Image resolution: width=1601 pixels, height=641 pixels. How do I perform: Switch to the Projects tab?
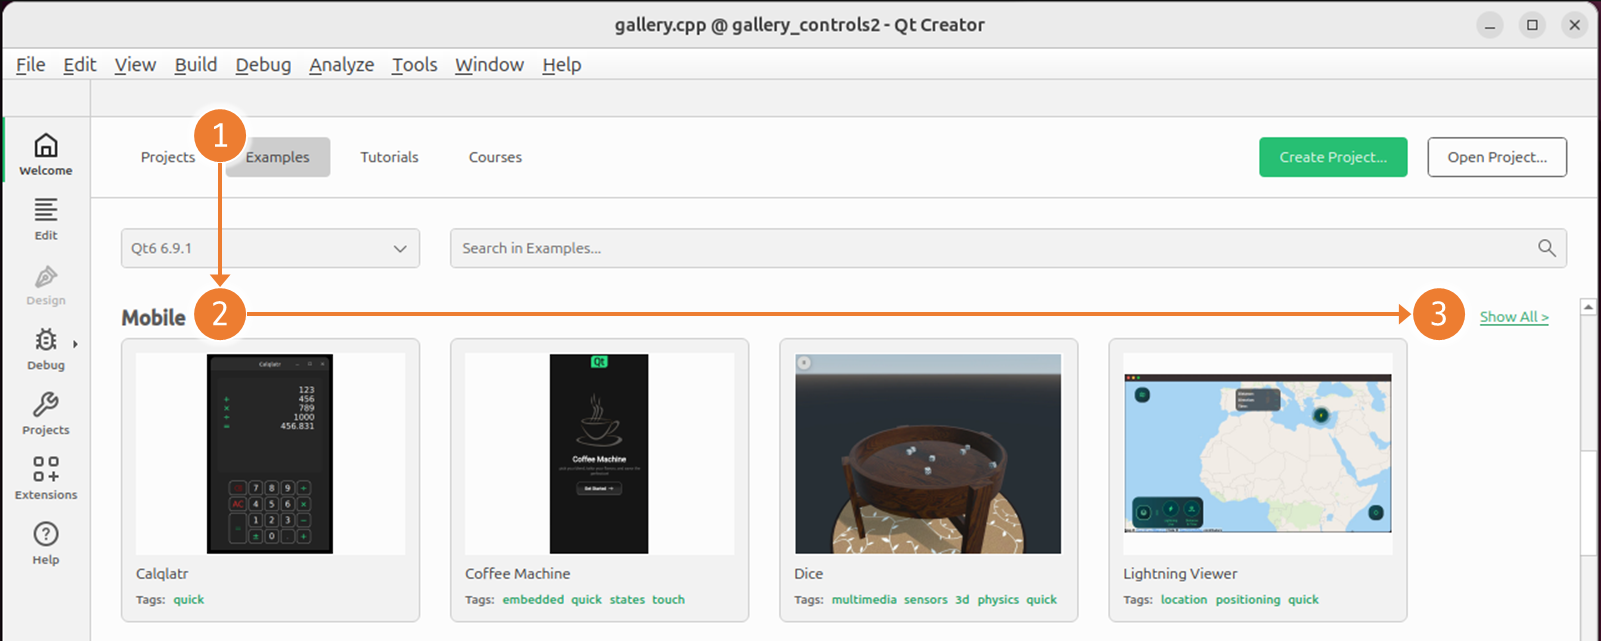pos(168,157)
